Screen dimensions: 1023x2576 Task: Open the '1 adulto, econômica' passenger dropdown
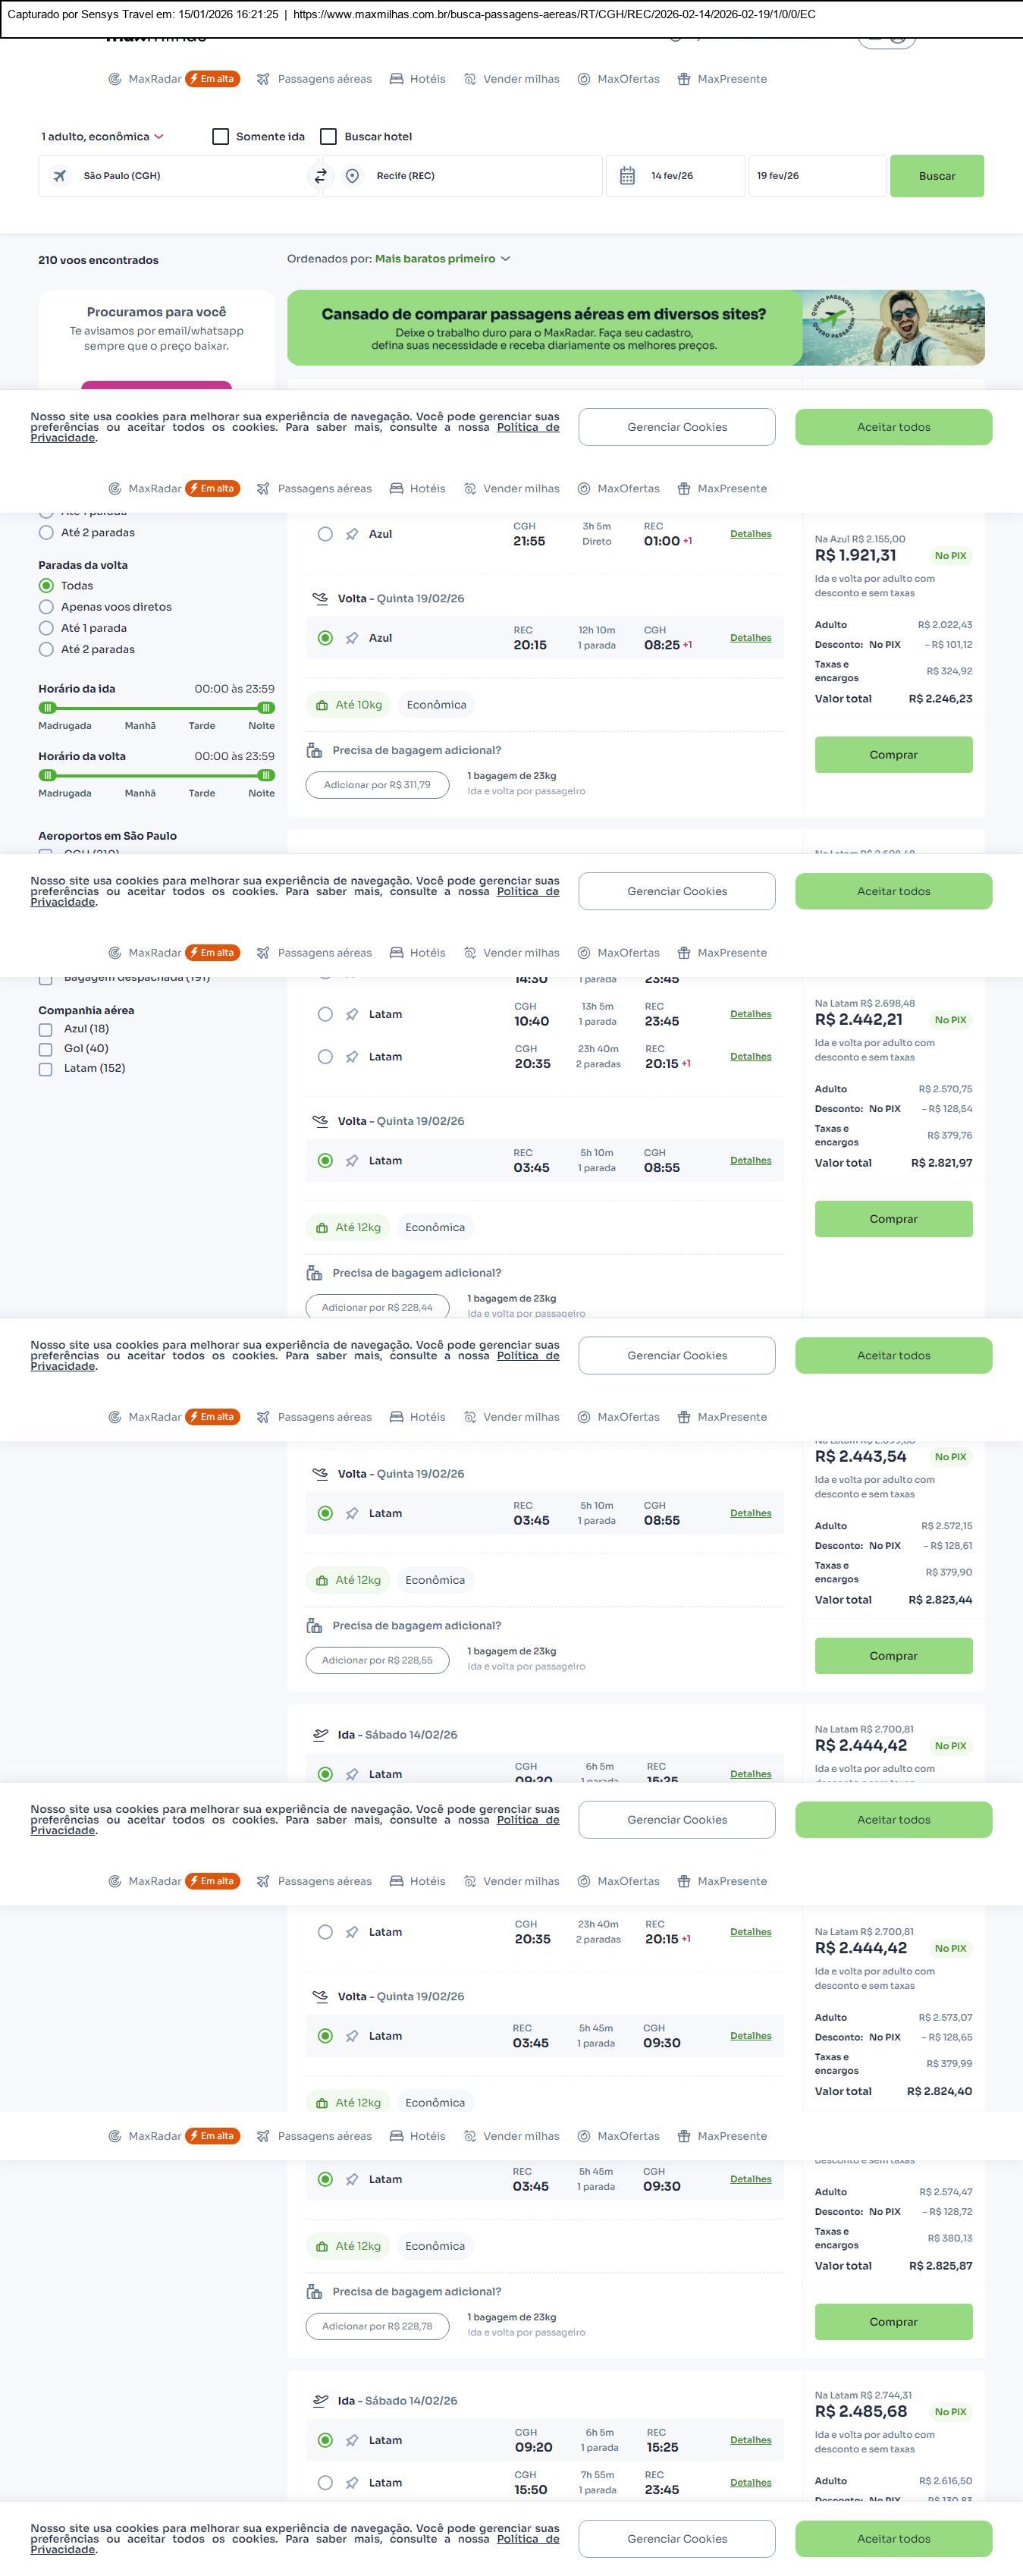[x=102, y=136]
